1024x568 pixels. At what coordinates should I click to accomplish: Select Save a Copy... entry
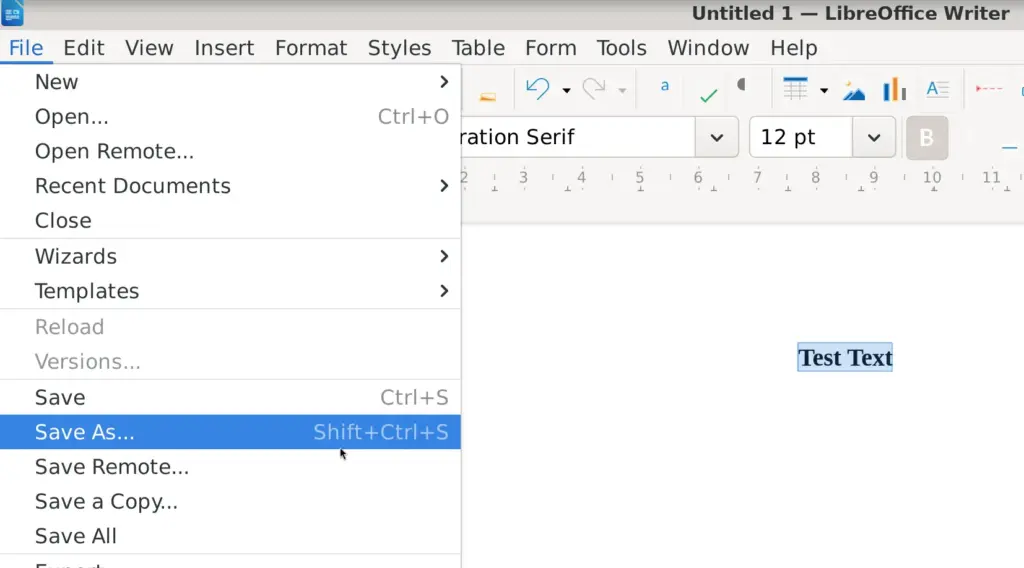point(230,501)
